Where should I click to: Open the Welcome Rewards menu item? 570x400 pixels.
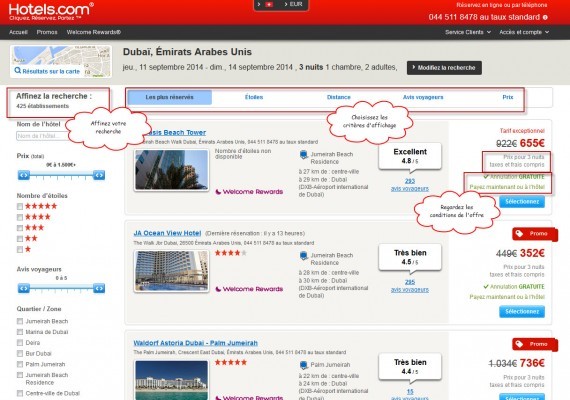93,32
